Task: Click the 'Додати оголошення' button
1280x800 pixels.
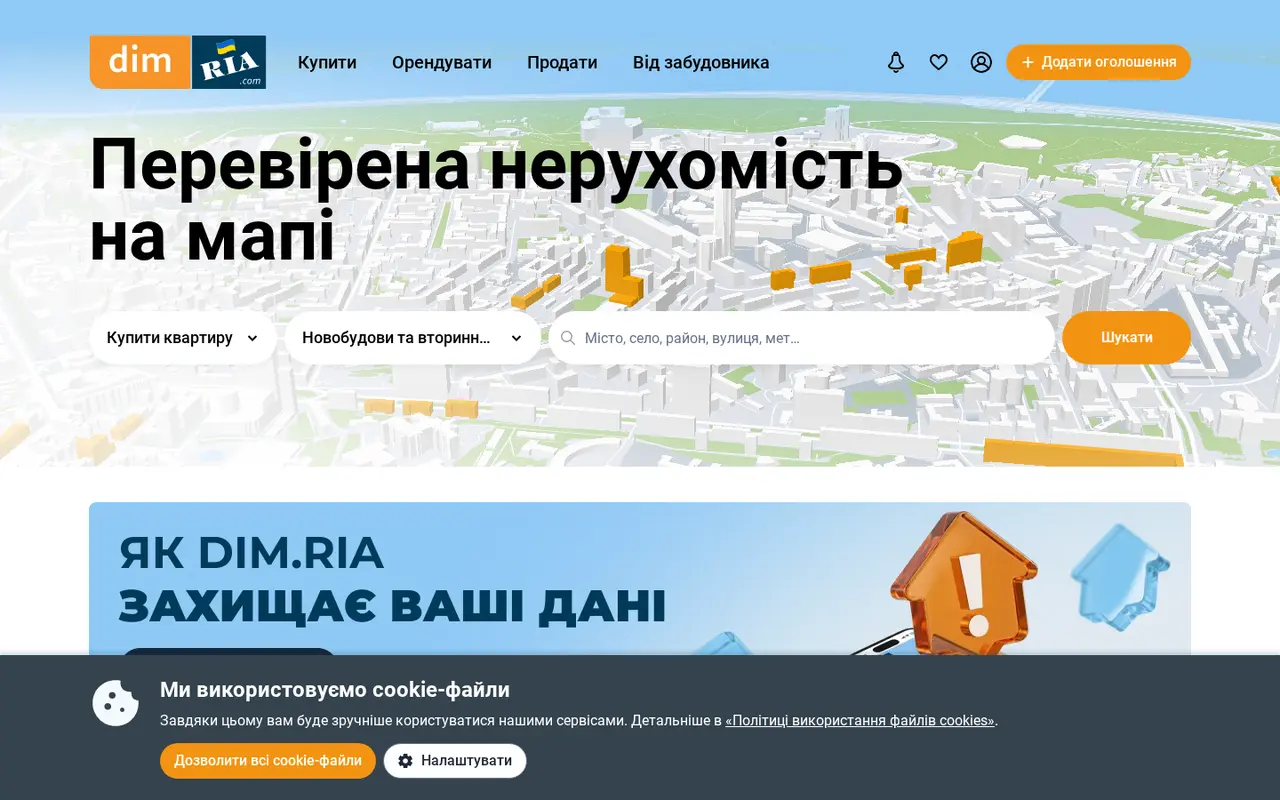Action: (x=1098, y=62)
